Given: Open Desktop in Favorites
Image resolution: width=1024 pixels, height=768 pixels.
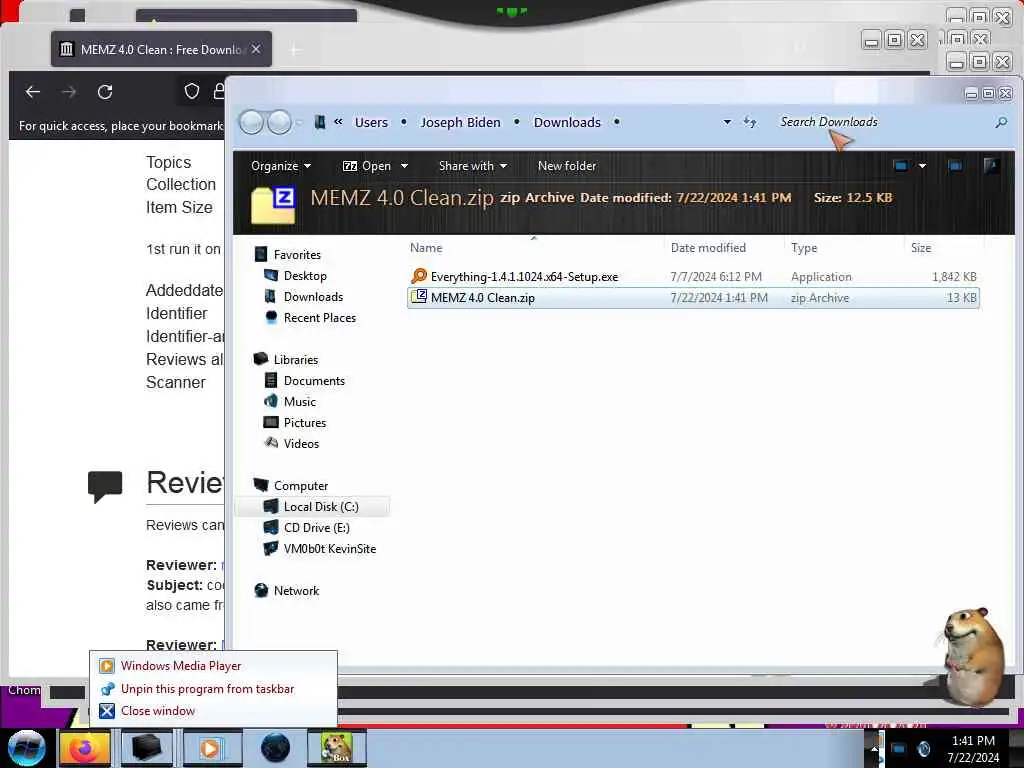Looking at the screenshot, I should point(305,276).
